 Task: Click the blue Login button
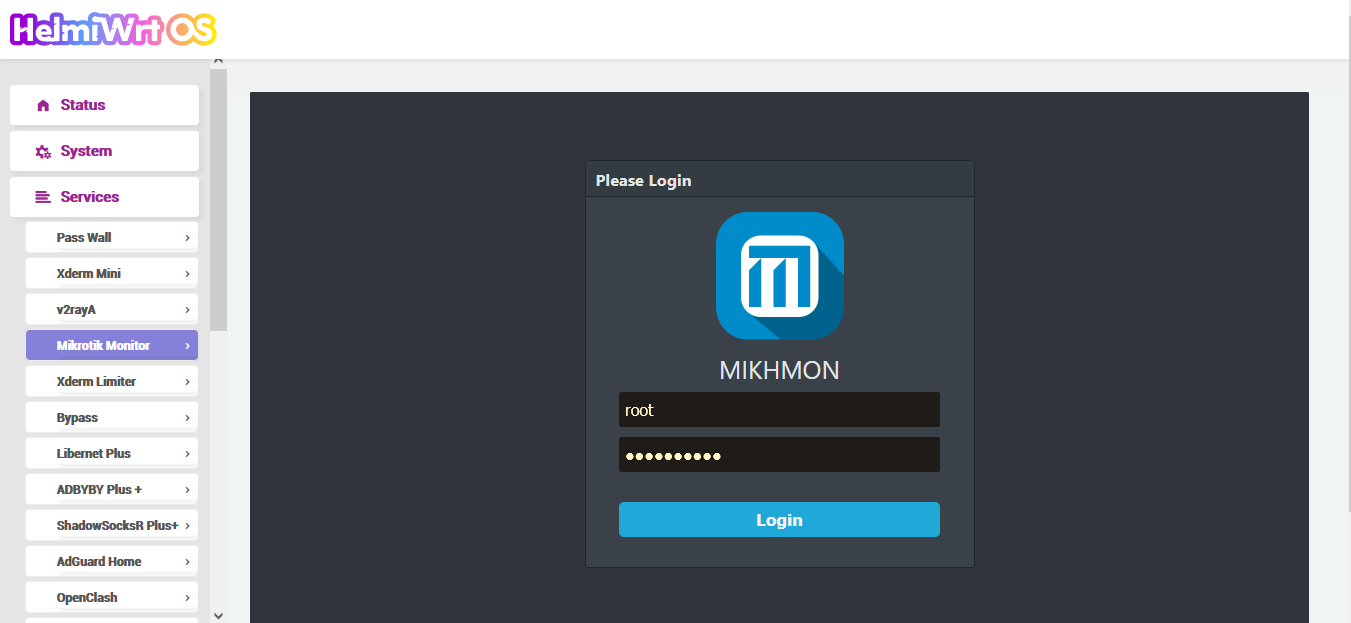[x=779, y=520]
